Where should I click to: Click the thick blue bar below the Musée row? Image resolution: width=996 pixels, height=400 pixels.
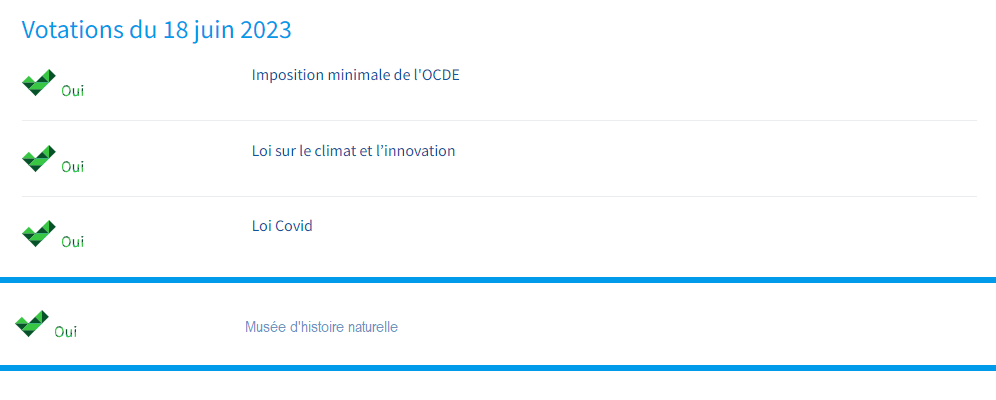coord(498,368)
